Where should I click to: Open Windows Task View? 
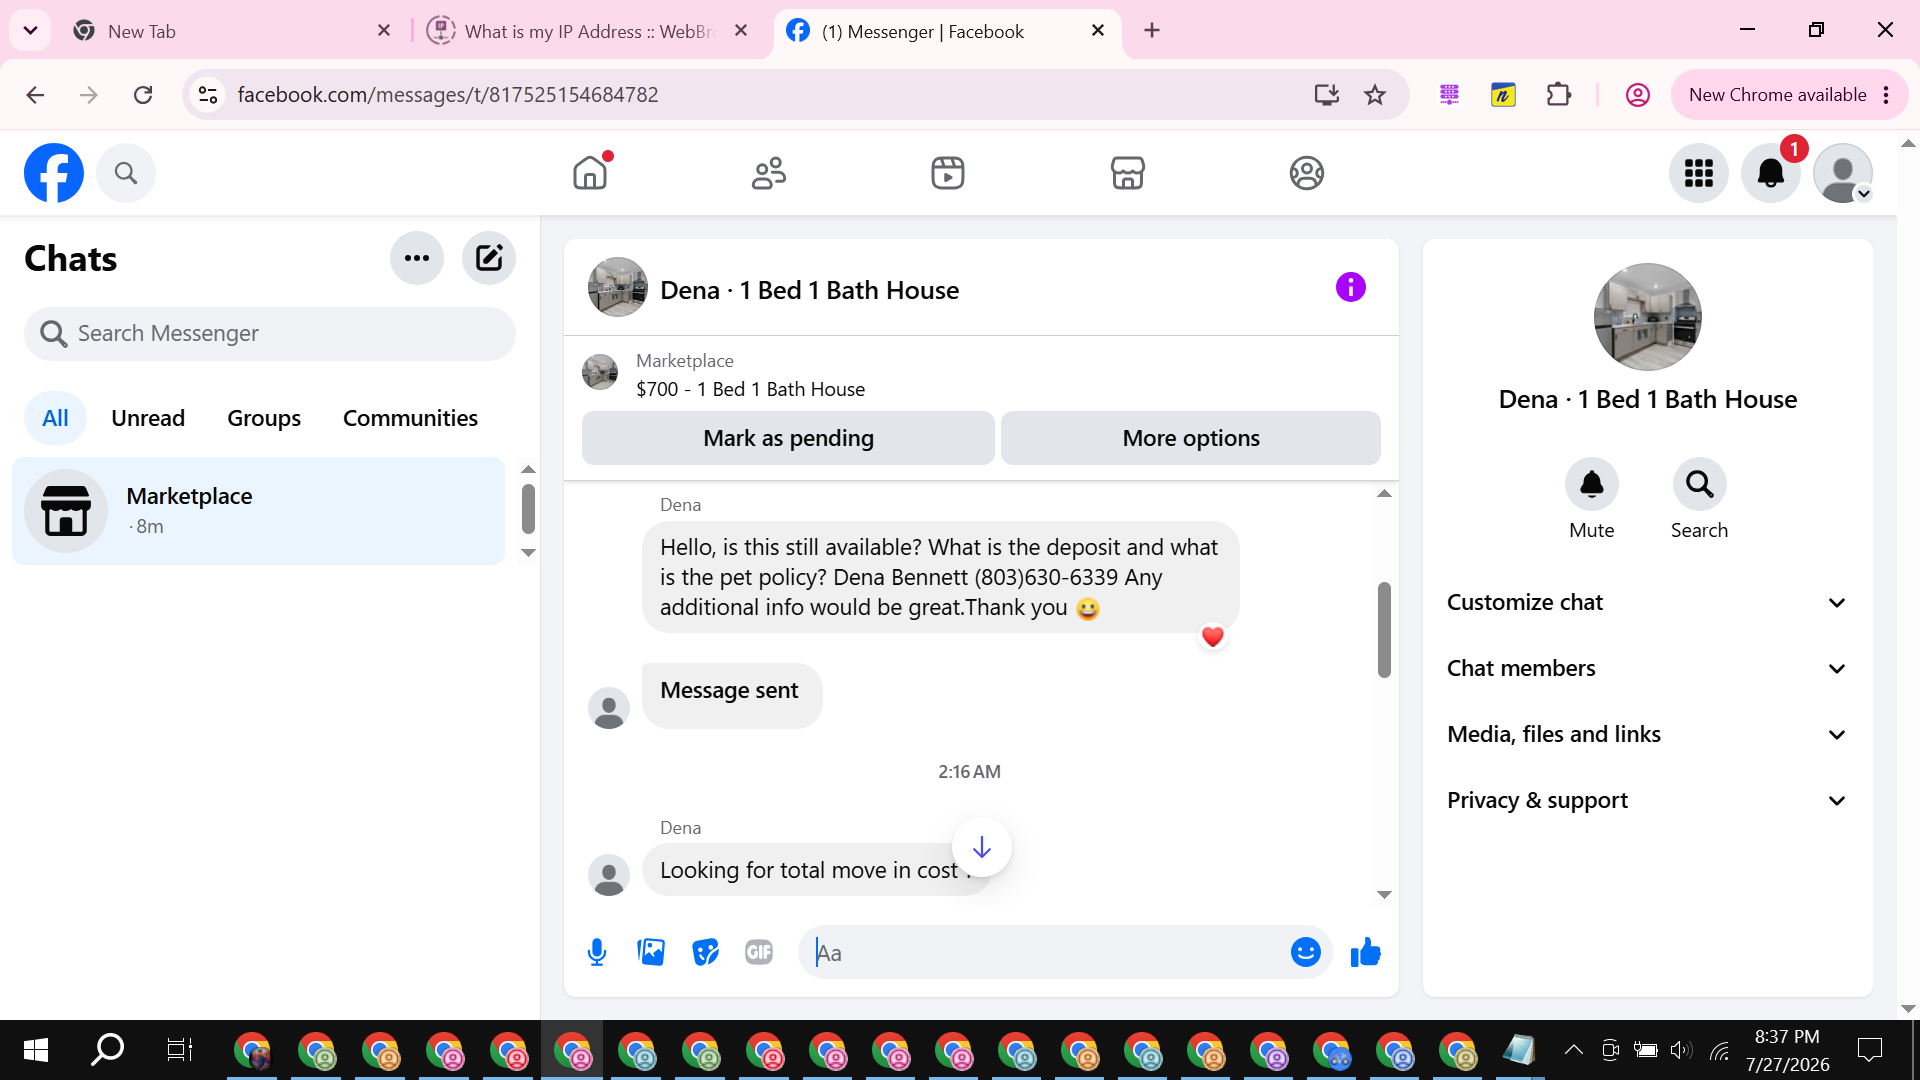click(x=179, y=1049)
